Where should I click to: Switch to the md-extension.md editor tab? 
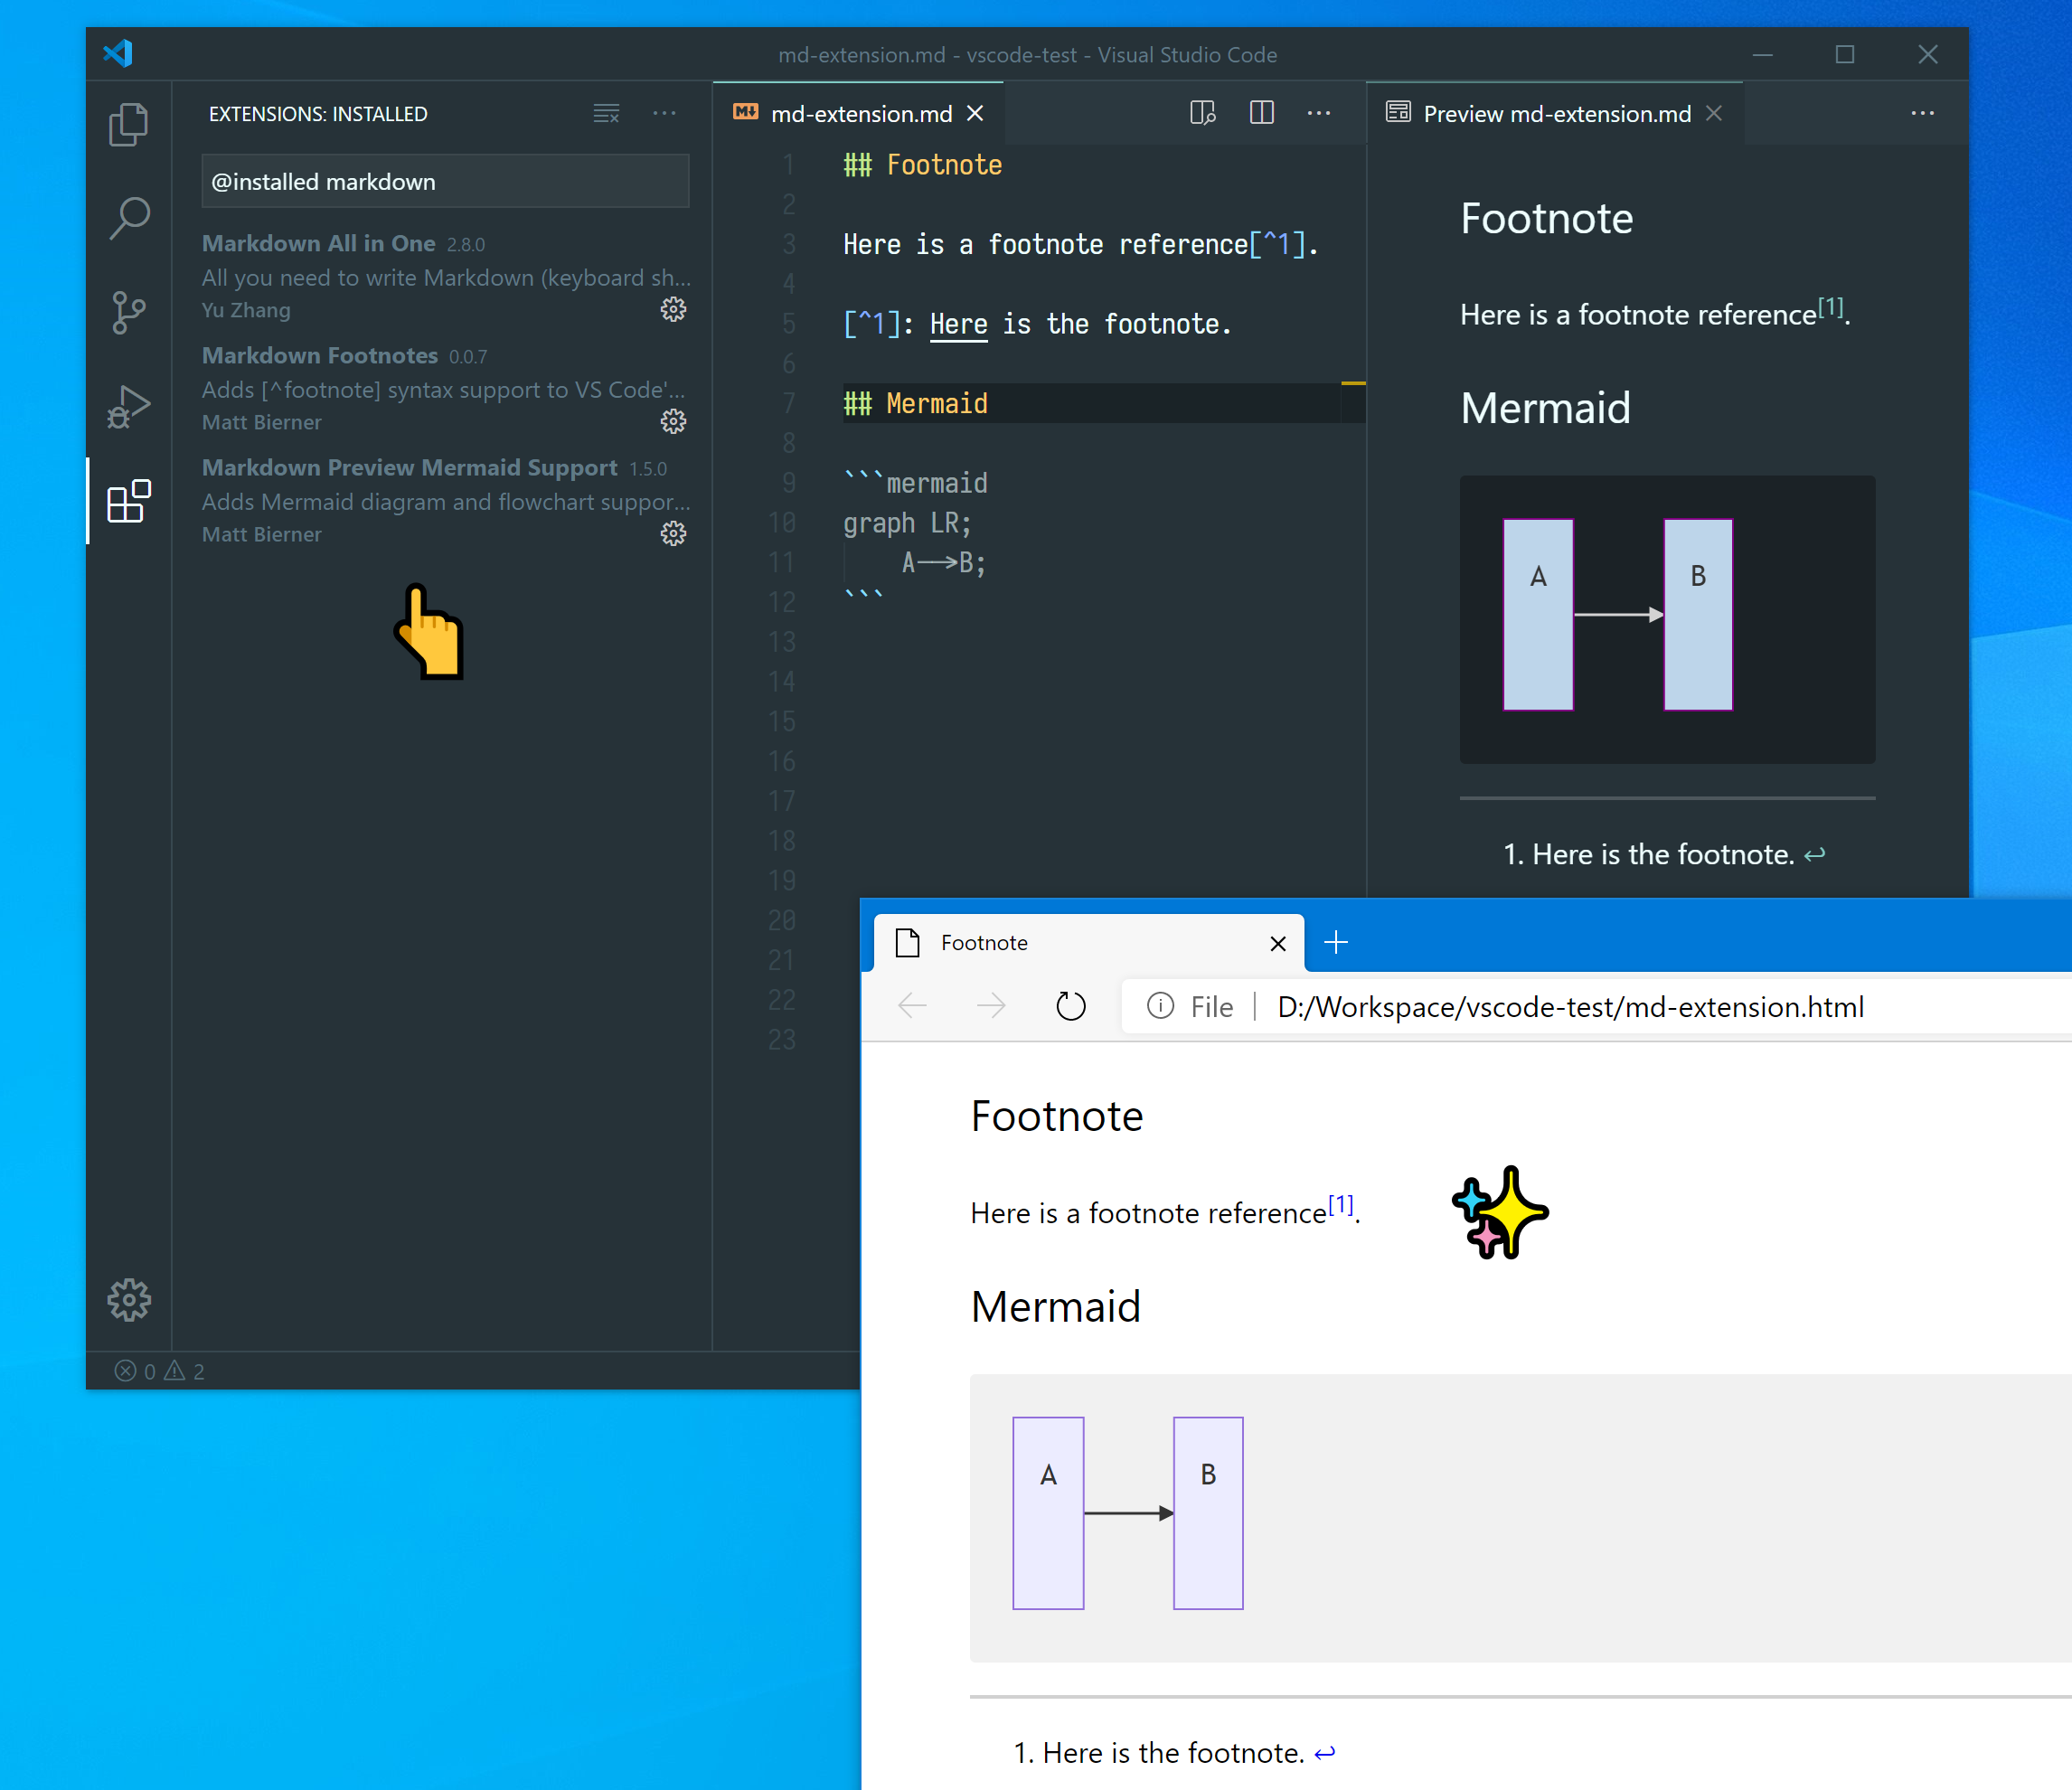point(860,114)
